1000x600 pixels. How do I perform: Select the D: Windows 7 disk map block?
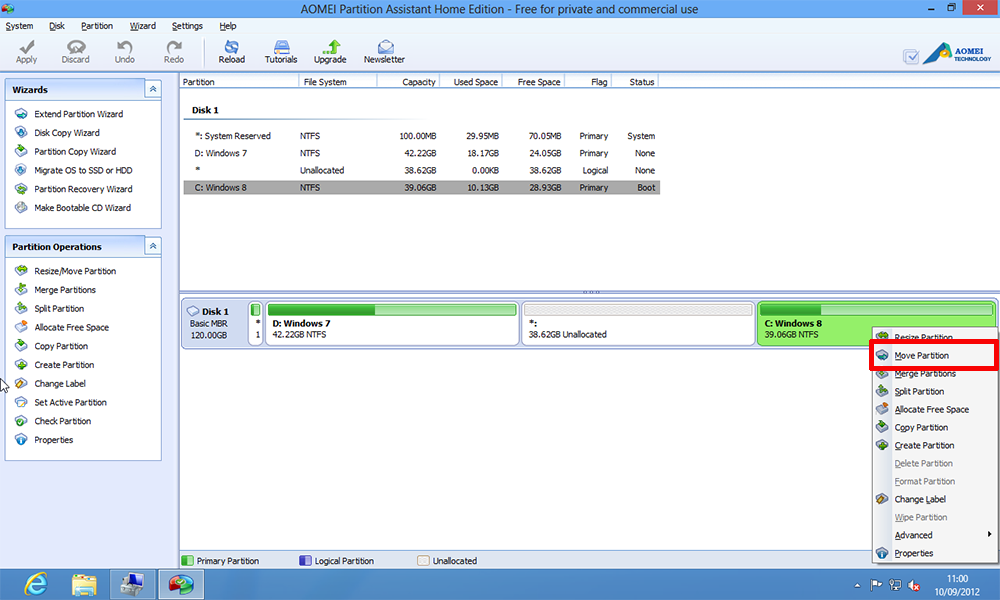392,323
